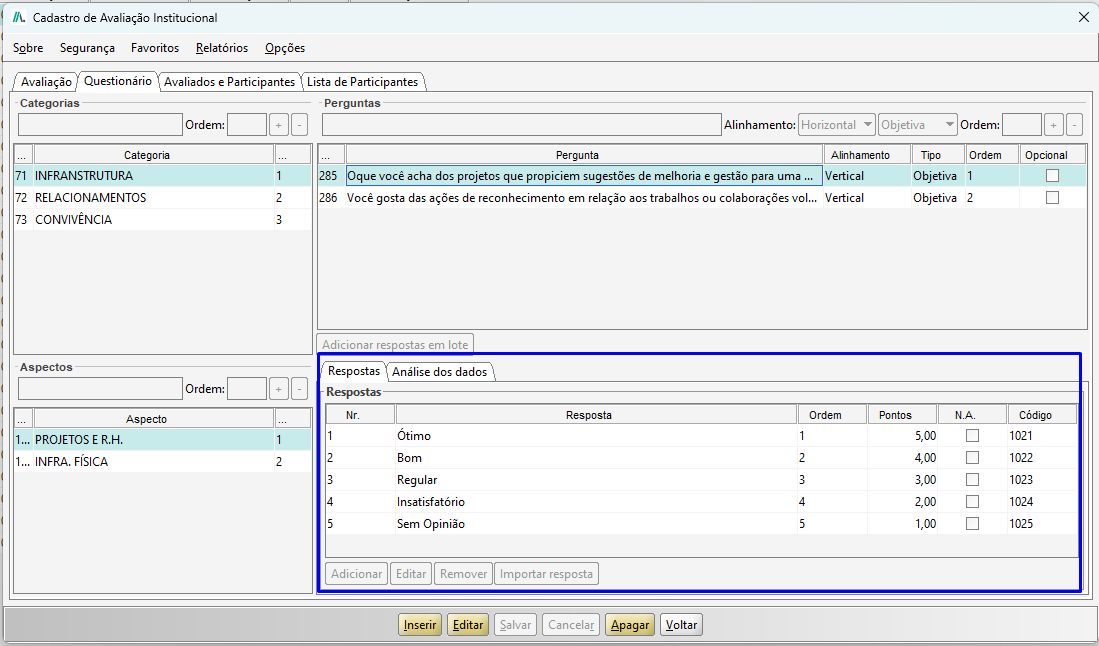Toggle Opcional checkbox for question 285

coord(1052,176)
